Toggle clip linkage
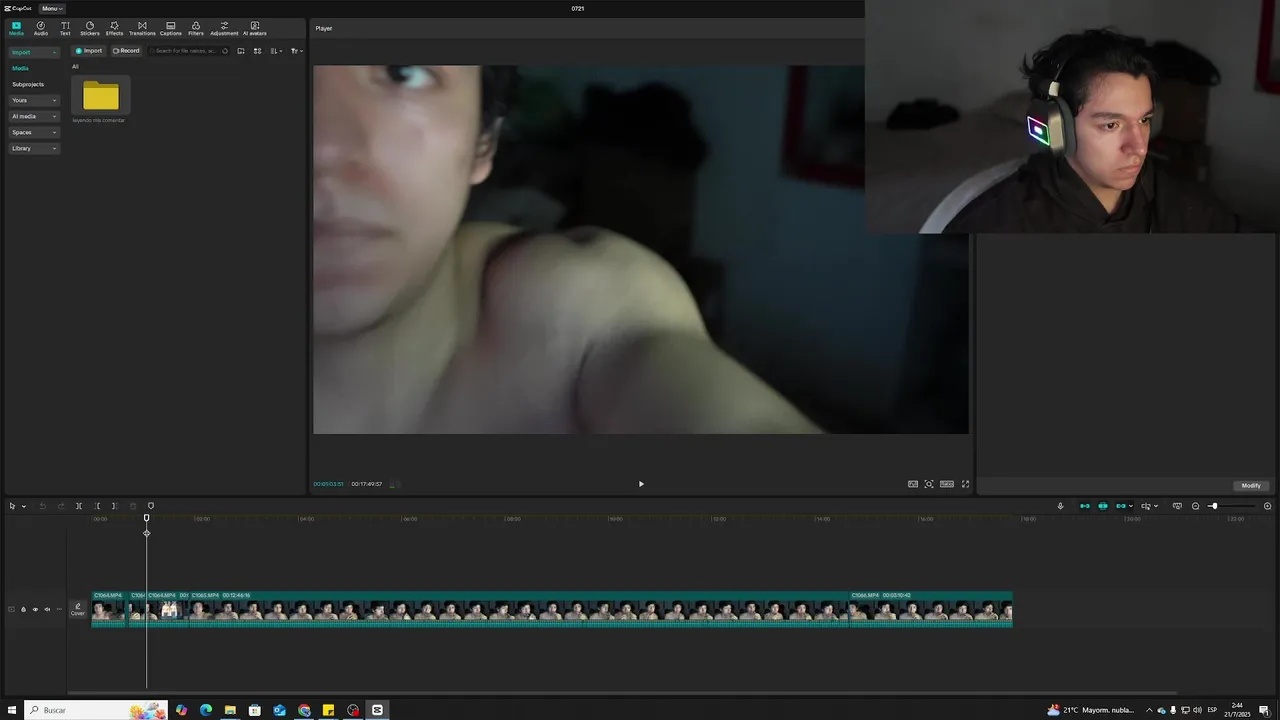Image resolution: width=1280 pixels, height=720 pixels. point(1121,506)
